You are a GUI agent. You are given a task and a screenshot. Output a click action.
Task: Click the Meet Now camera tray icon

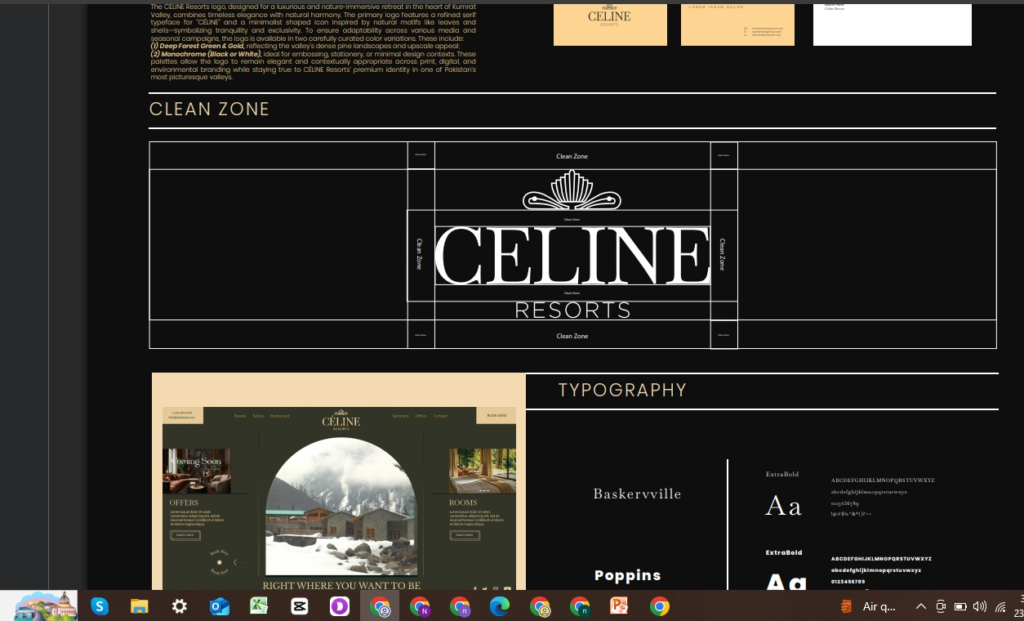click(x=941, y=606)
